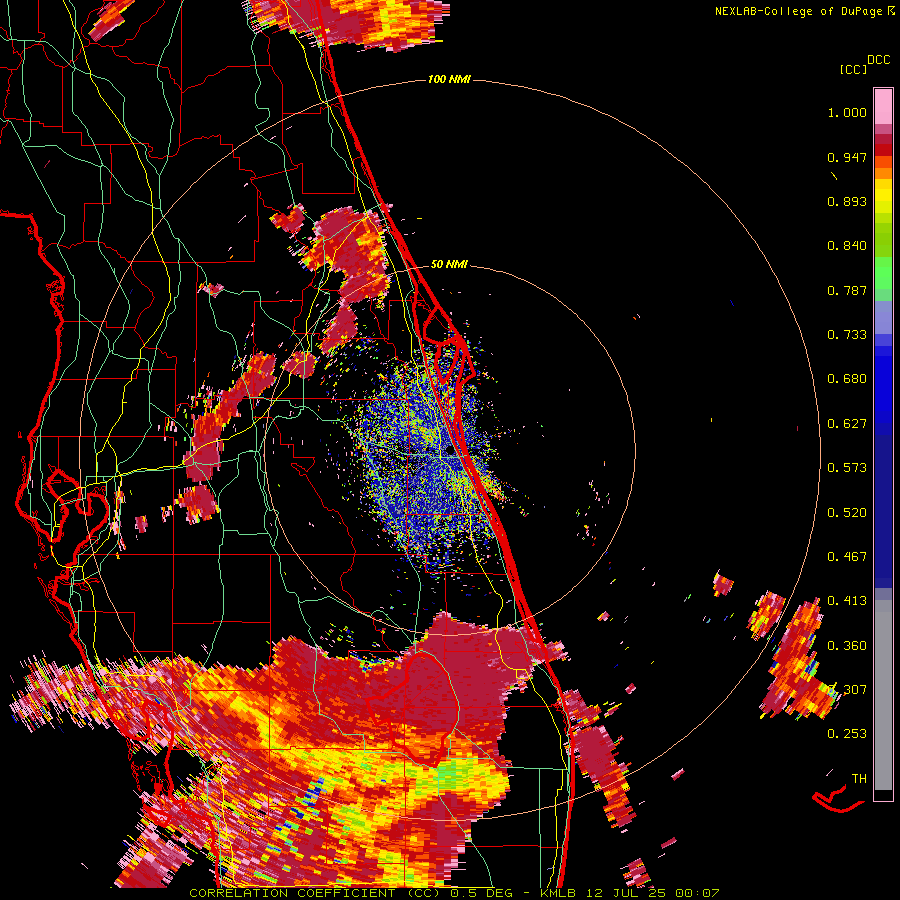Pick the periwinkle light-blue swatch on color bar
The image size is (900, 900).
pyautogui.click(x=883, y=317)
